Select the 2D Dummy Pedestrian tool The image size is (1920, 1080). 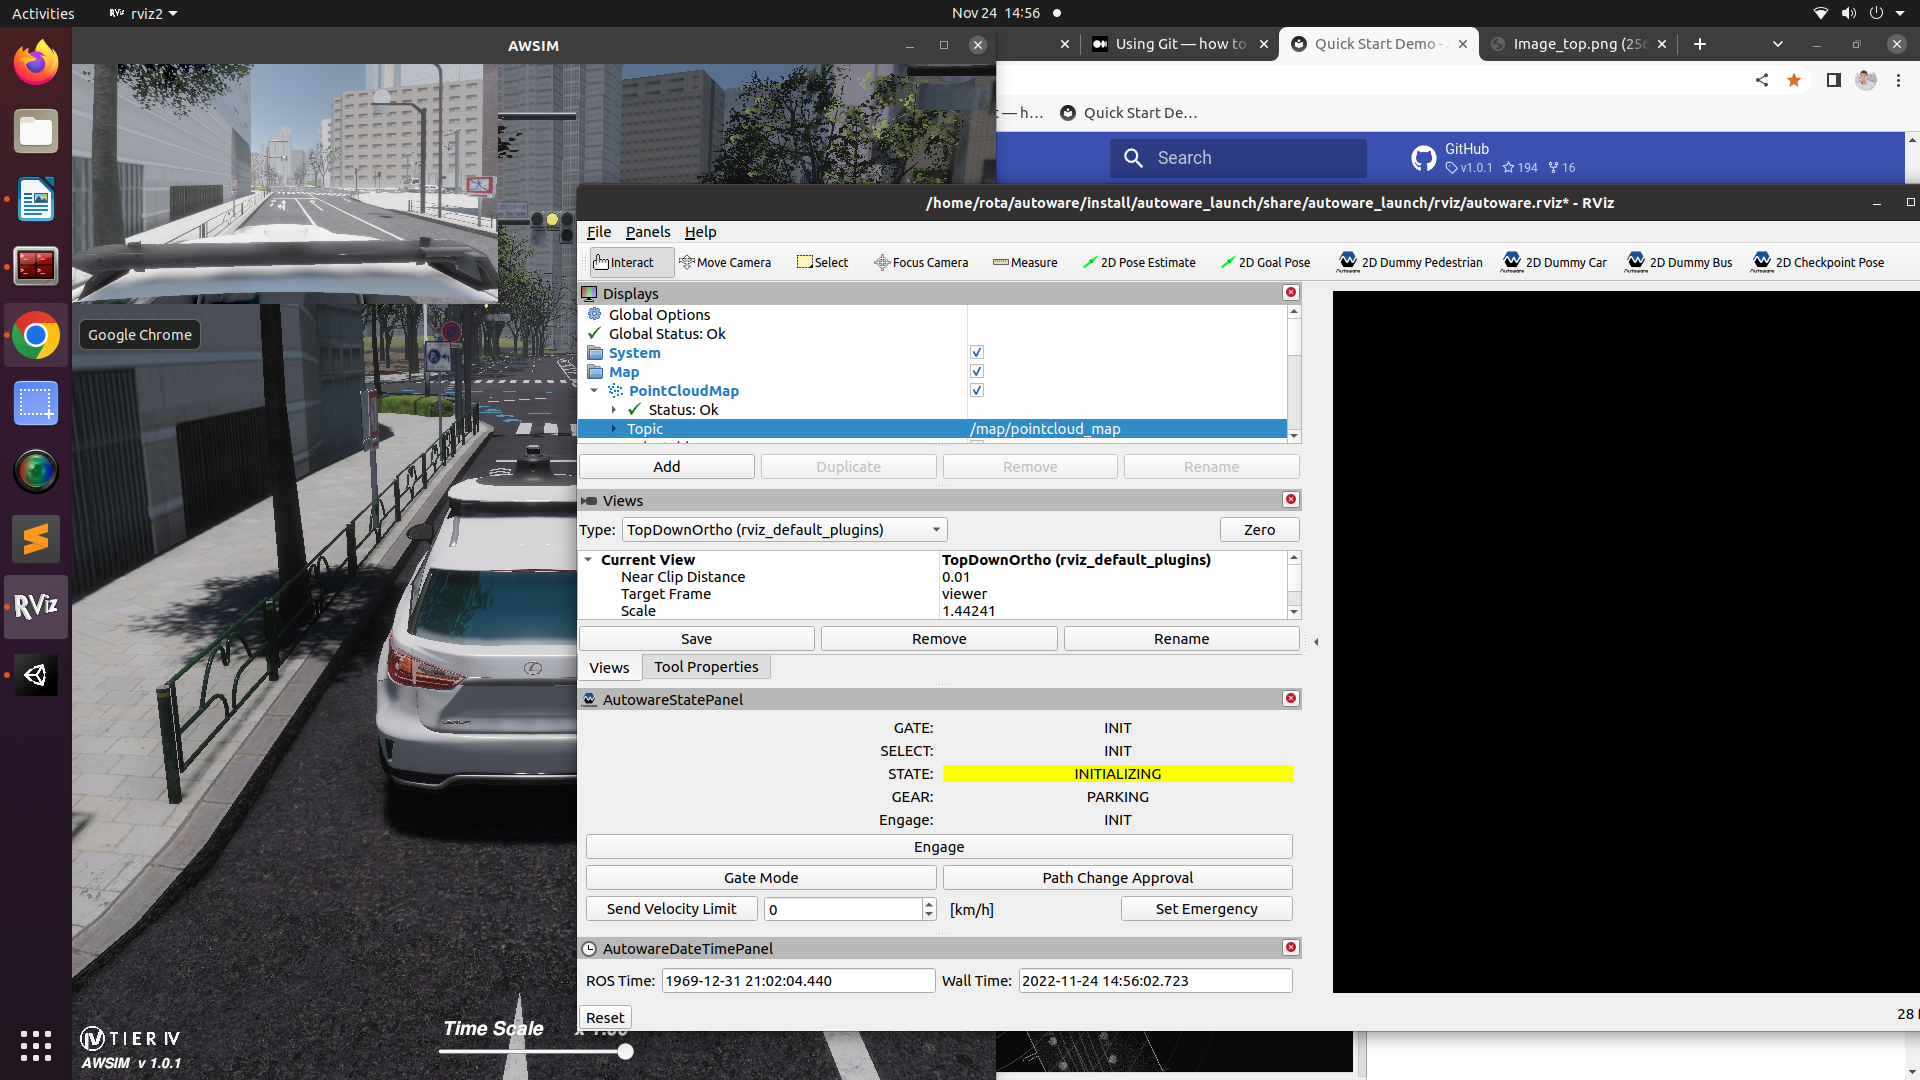1409,262
